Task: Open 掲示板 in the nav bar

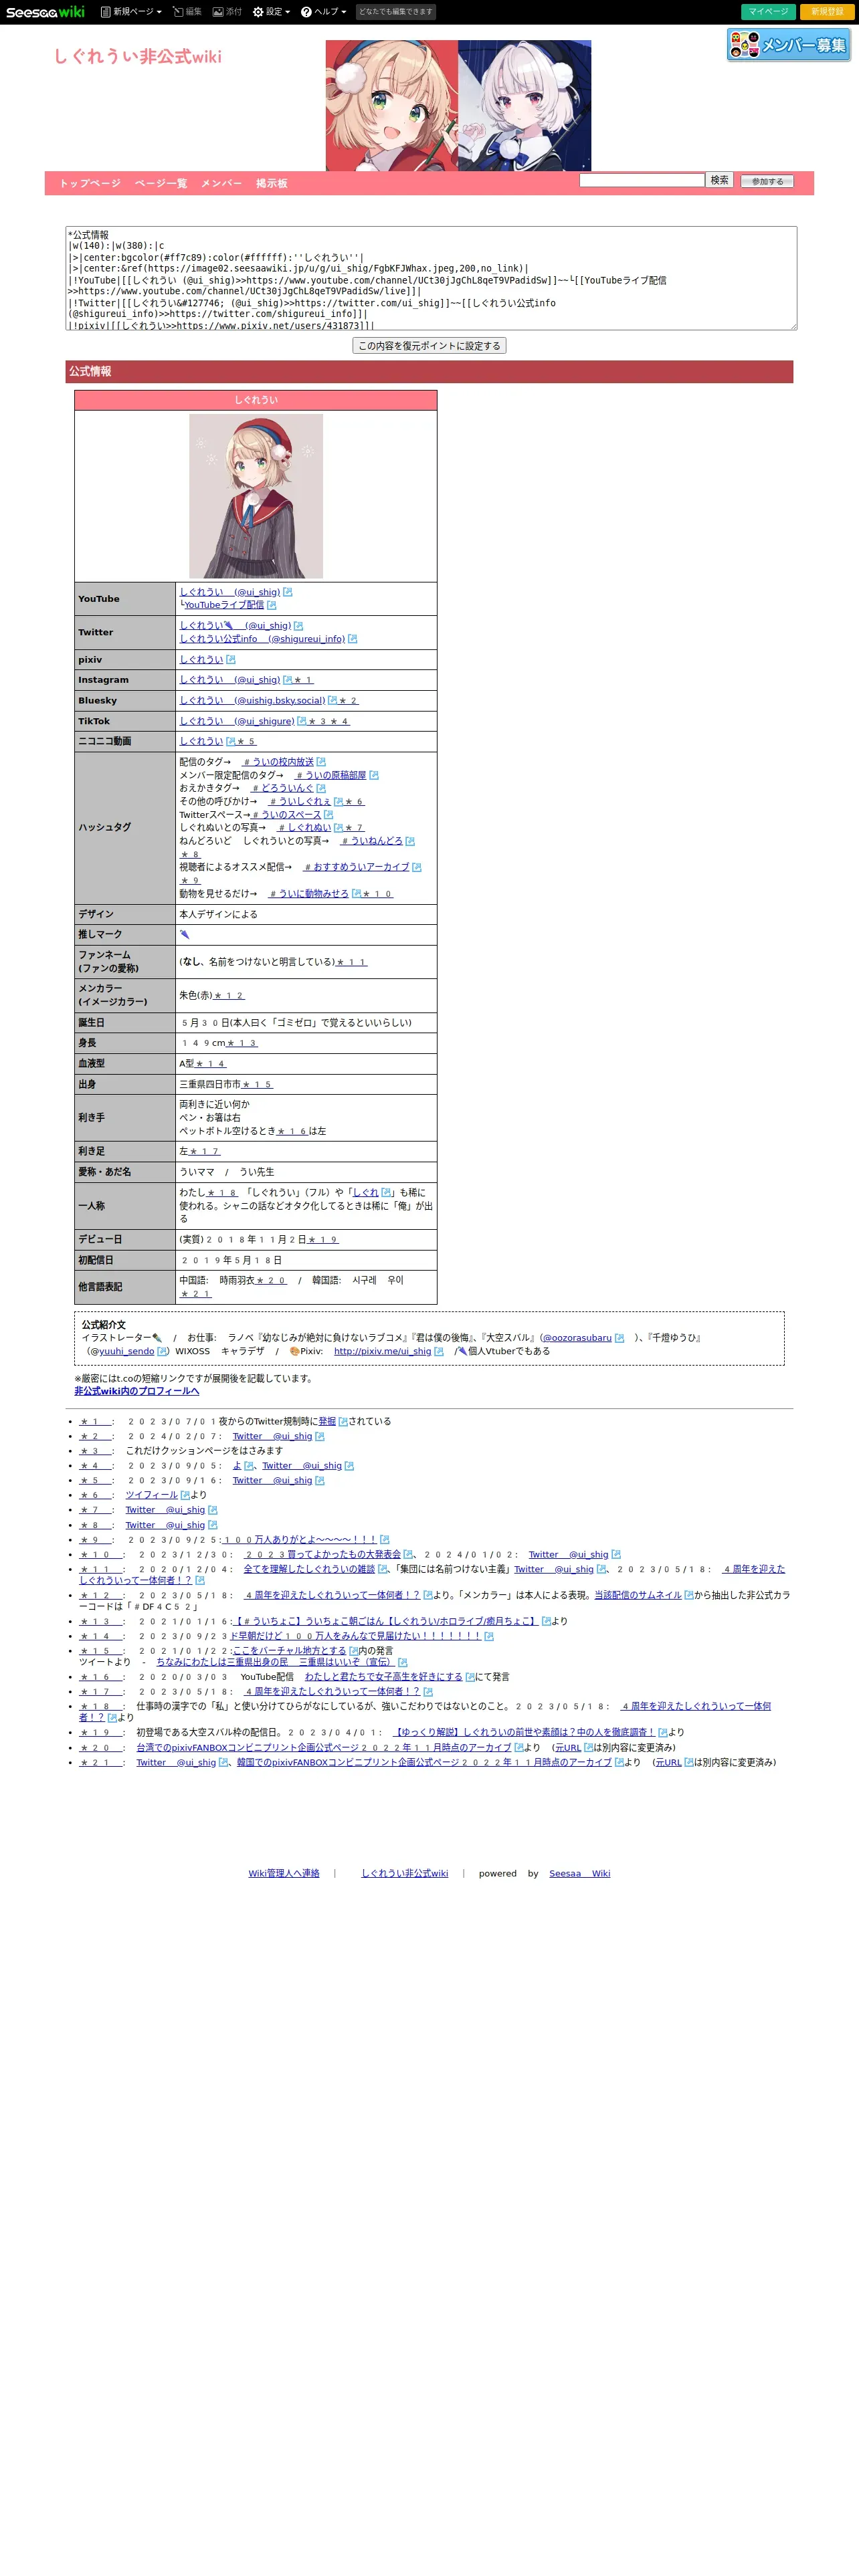Action: point(271,184)
